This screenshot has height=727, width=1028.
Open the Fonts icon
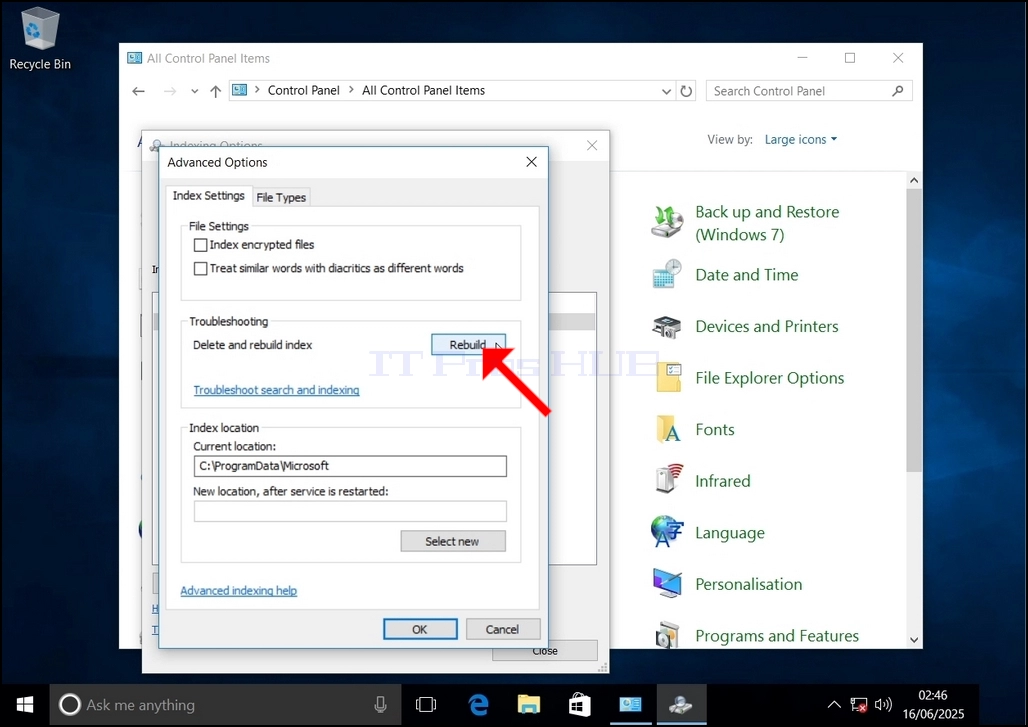click(x=667, y=429)
